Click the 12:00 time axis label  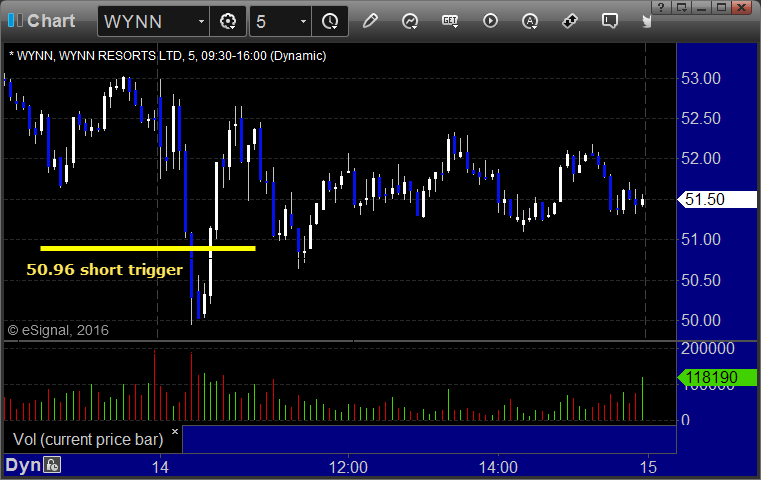pos(348,467)
